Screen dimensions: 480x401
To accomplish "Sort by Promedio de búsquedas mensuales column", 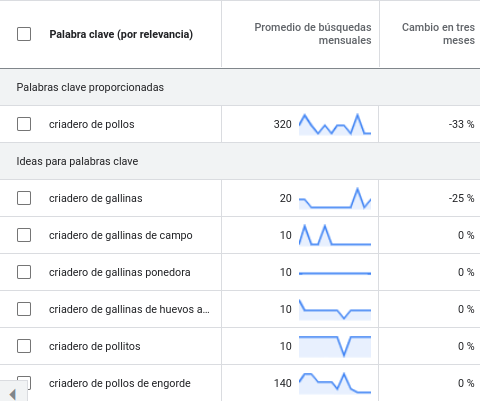I will (x=313, y=34).
